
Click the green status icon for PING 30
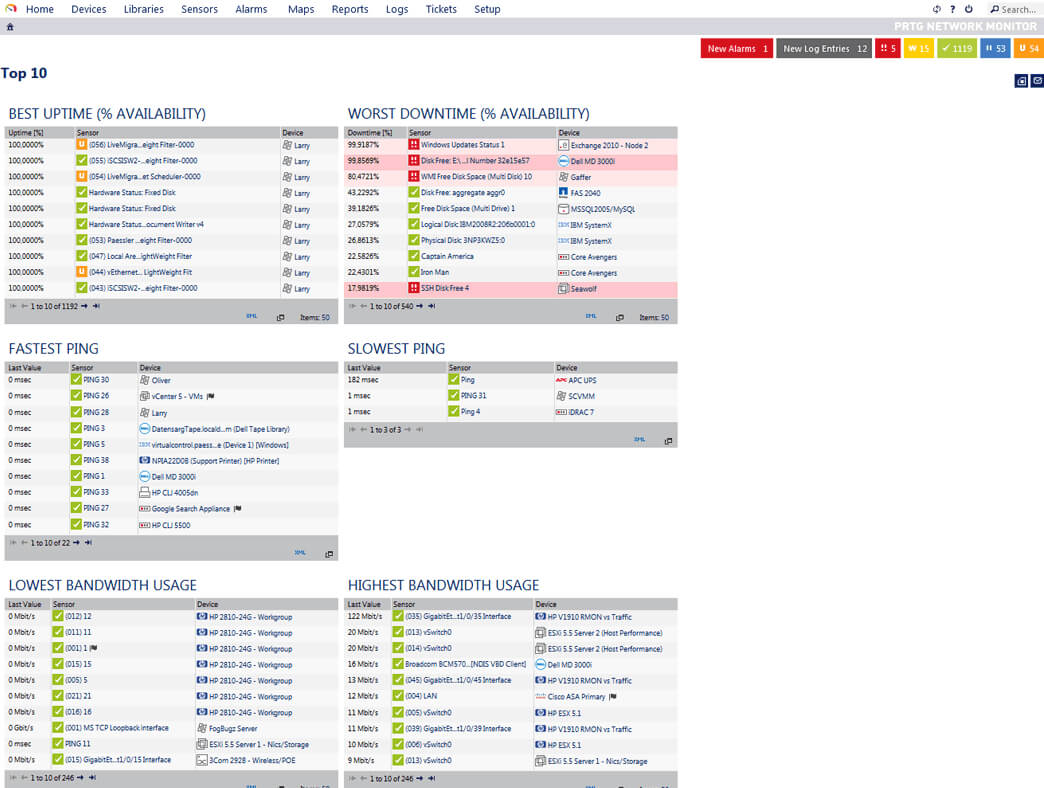76,379
